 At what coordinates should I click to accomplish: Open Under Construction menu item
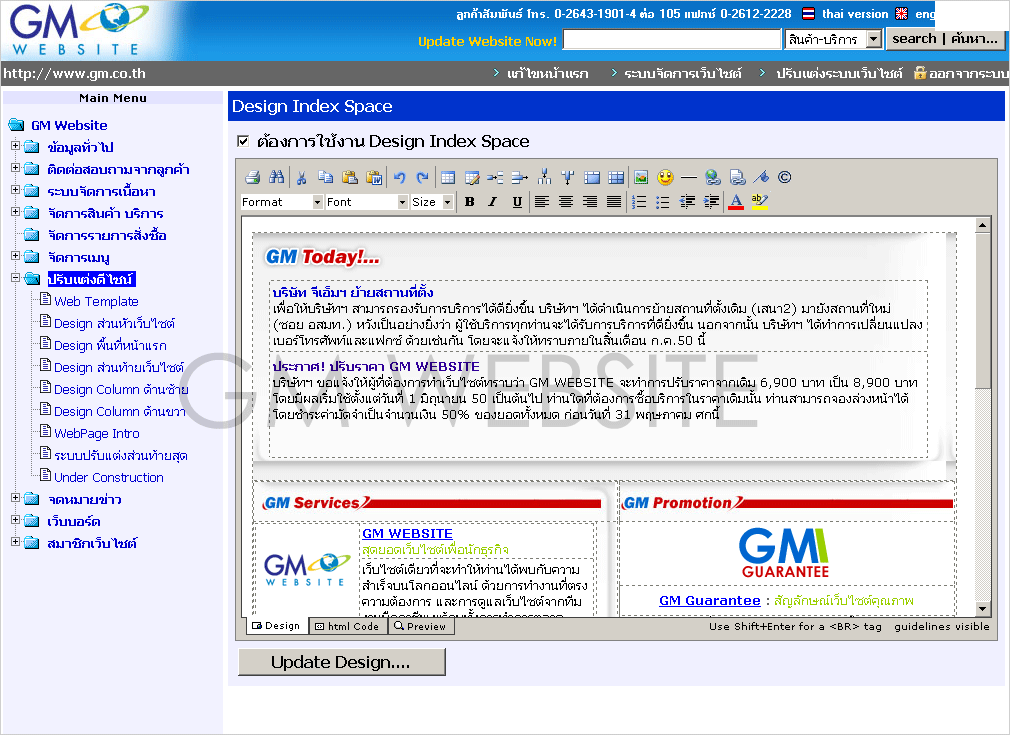(x=109, y=477)
